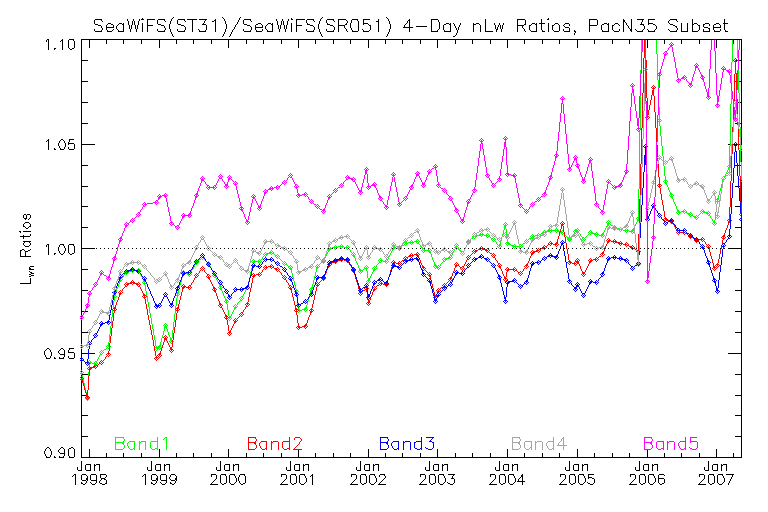This screenshot has width=768, height=512.
Task: Click the Jan 2005 x-axis label
Action: (x=577, y=473)
